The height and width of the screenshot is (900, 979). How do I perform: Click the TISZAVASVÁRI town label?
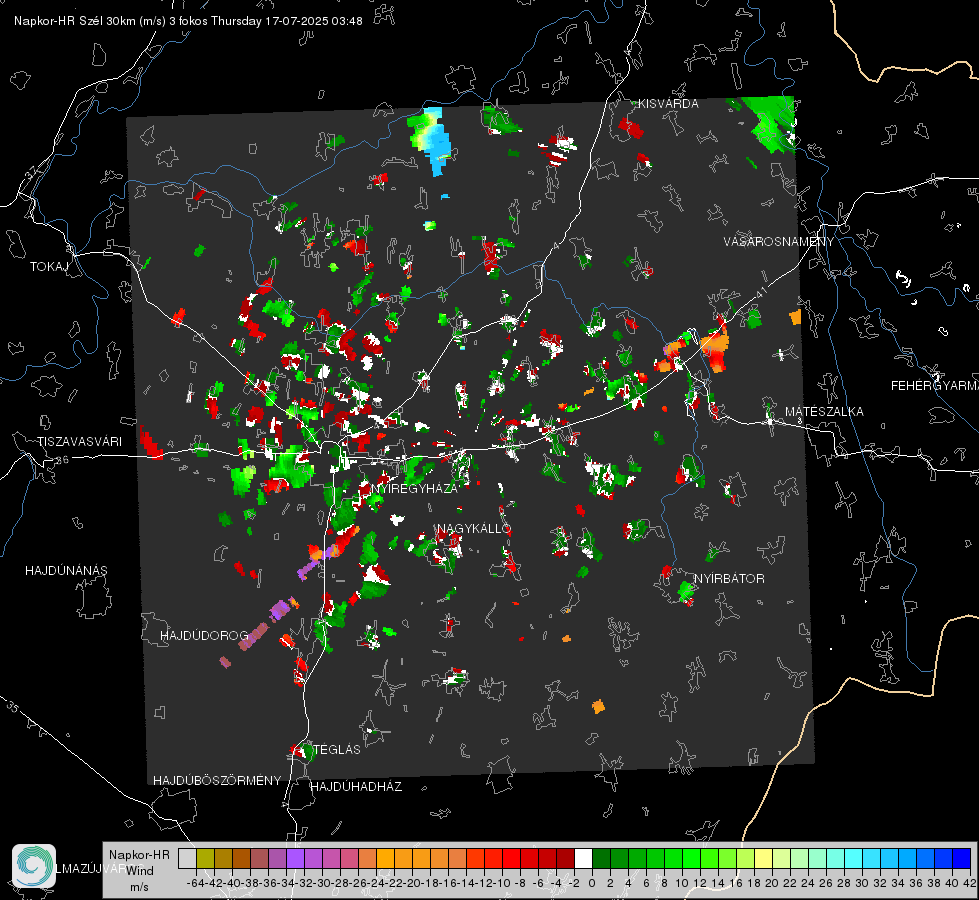point(79,442)
